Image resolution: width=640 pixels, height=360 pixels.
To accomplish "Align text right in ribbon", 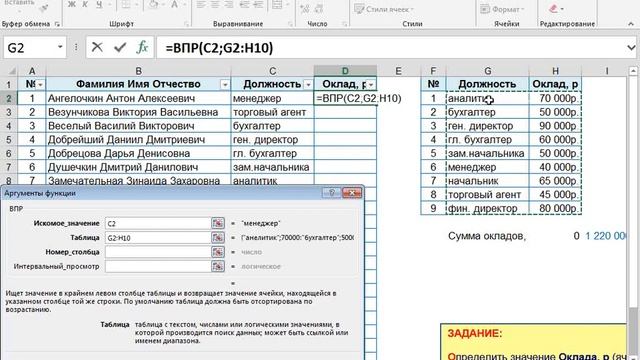I will click(229, 4).
